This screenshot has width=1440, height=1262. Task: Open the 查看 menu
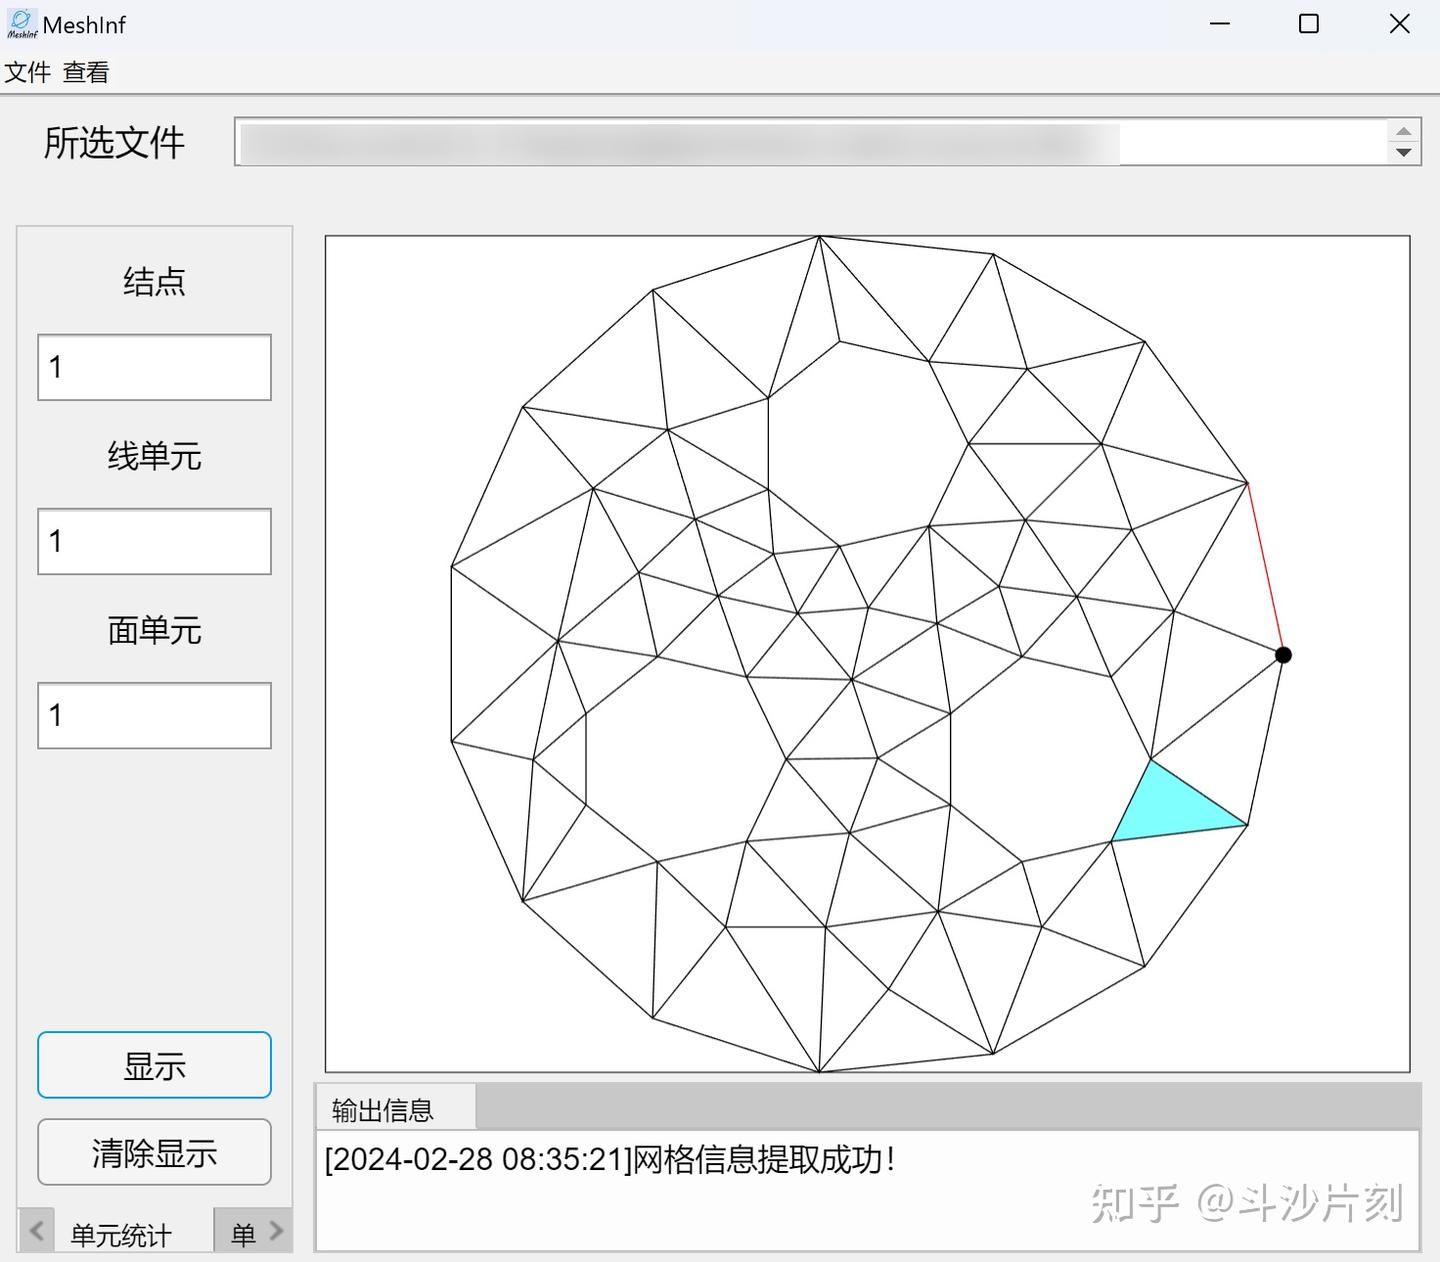(x=87, y=71)
